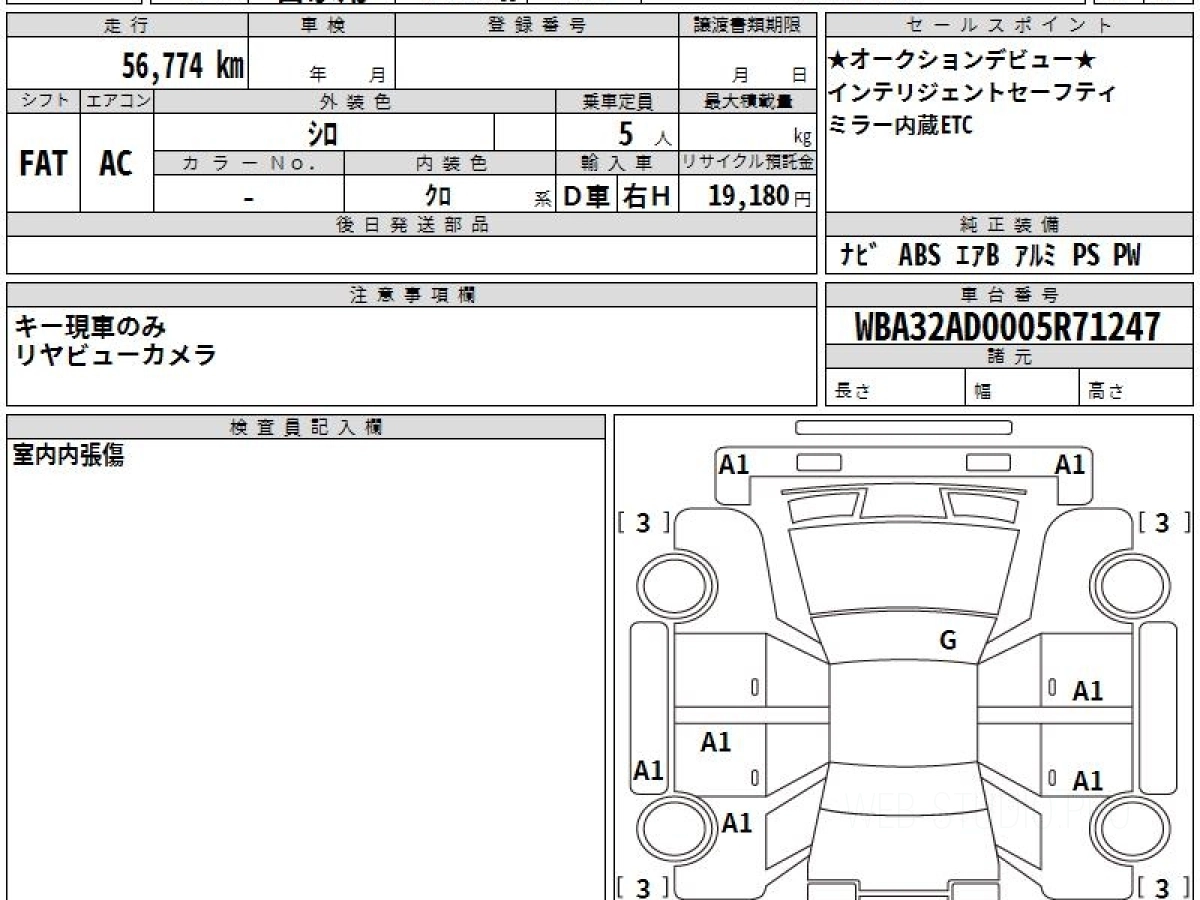Click the エアコン header cell
1200x900 pixels.
pos(117,101)
